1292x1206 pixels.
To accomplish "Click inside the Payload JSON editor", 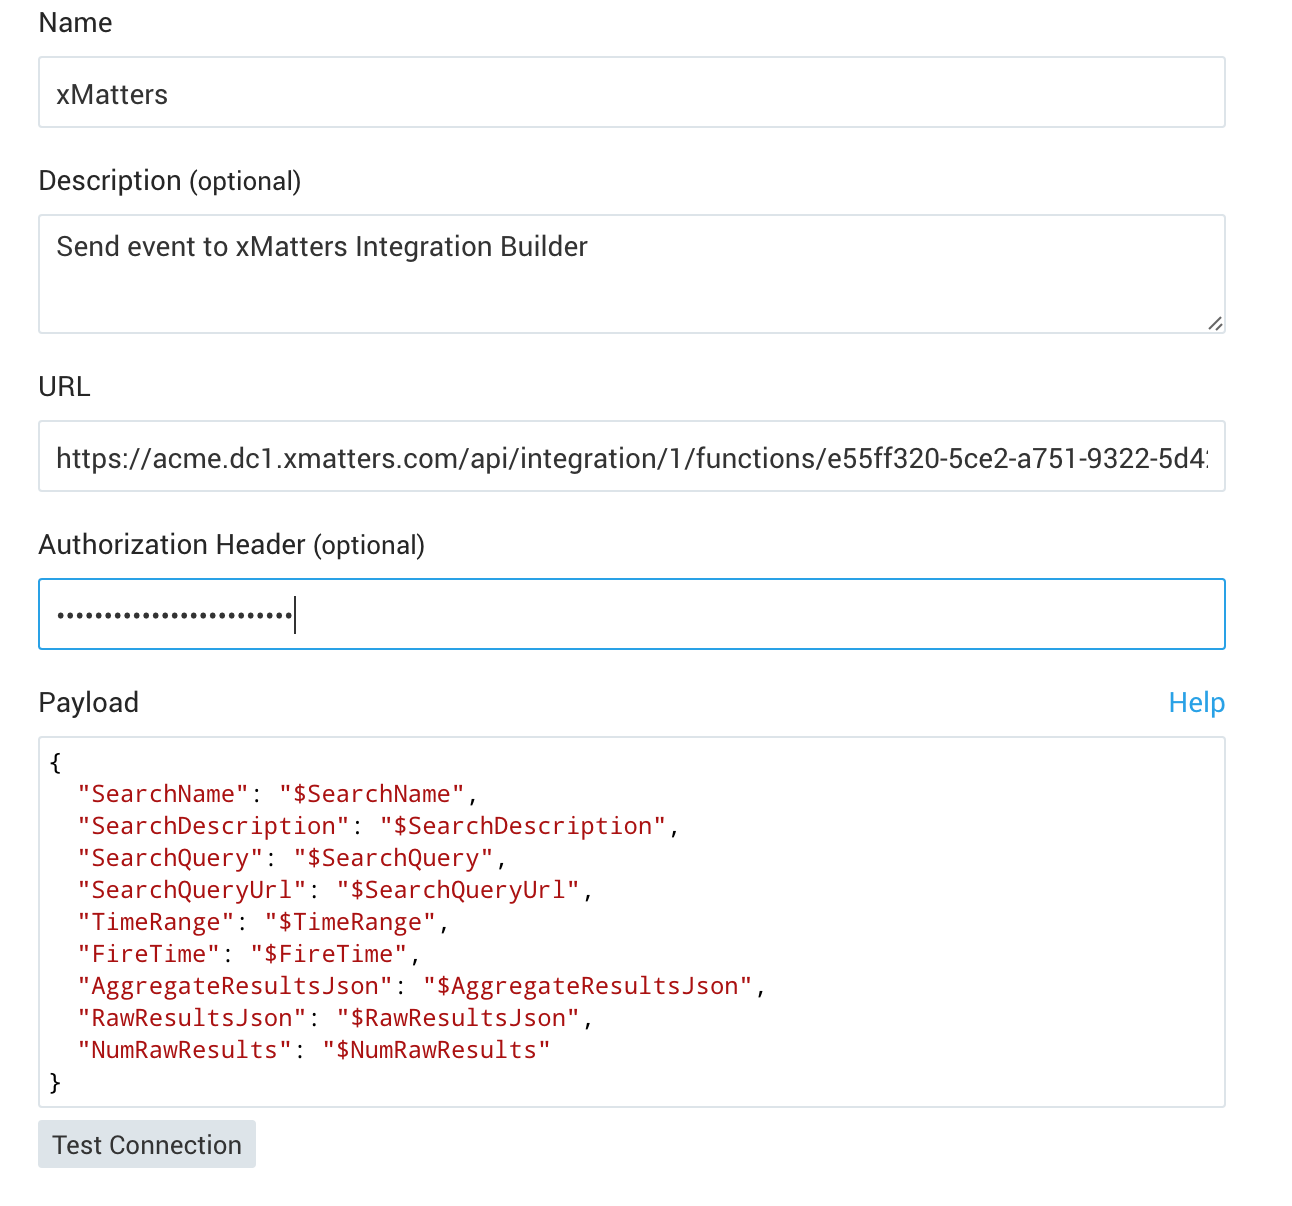I will coord(632,922).
